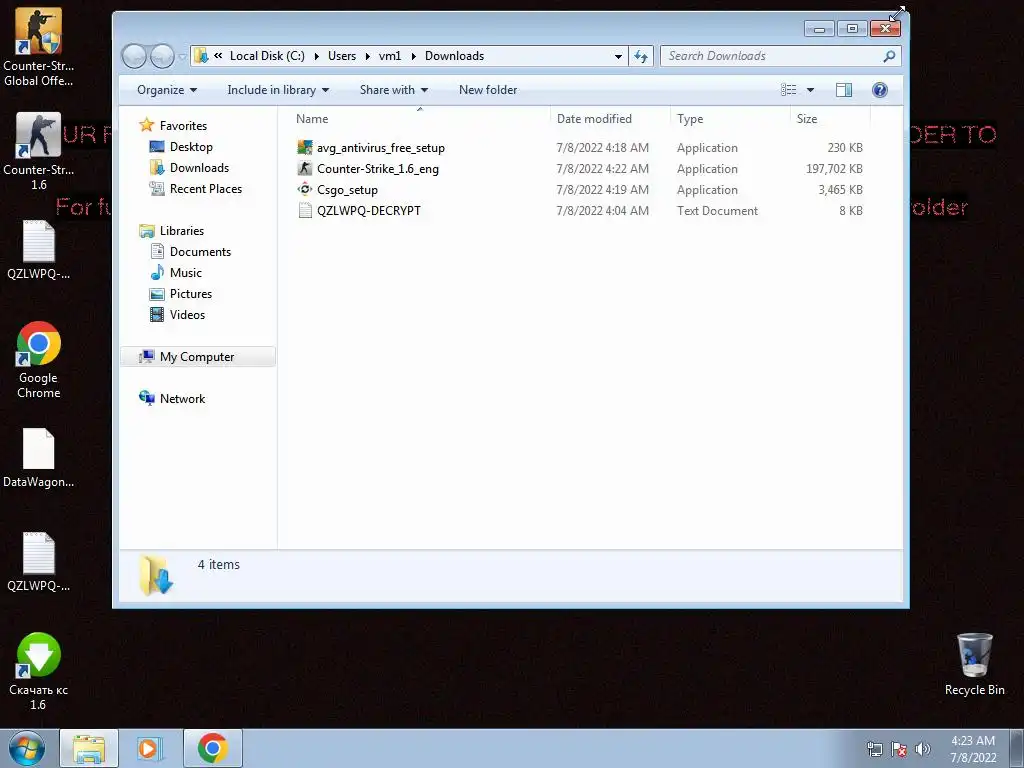Expand the arrow after Users in the path
Image resolution: width=1024 pixels, height=768 pixels.
click(368, 56)
